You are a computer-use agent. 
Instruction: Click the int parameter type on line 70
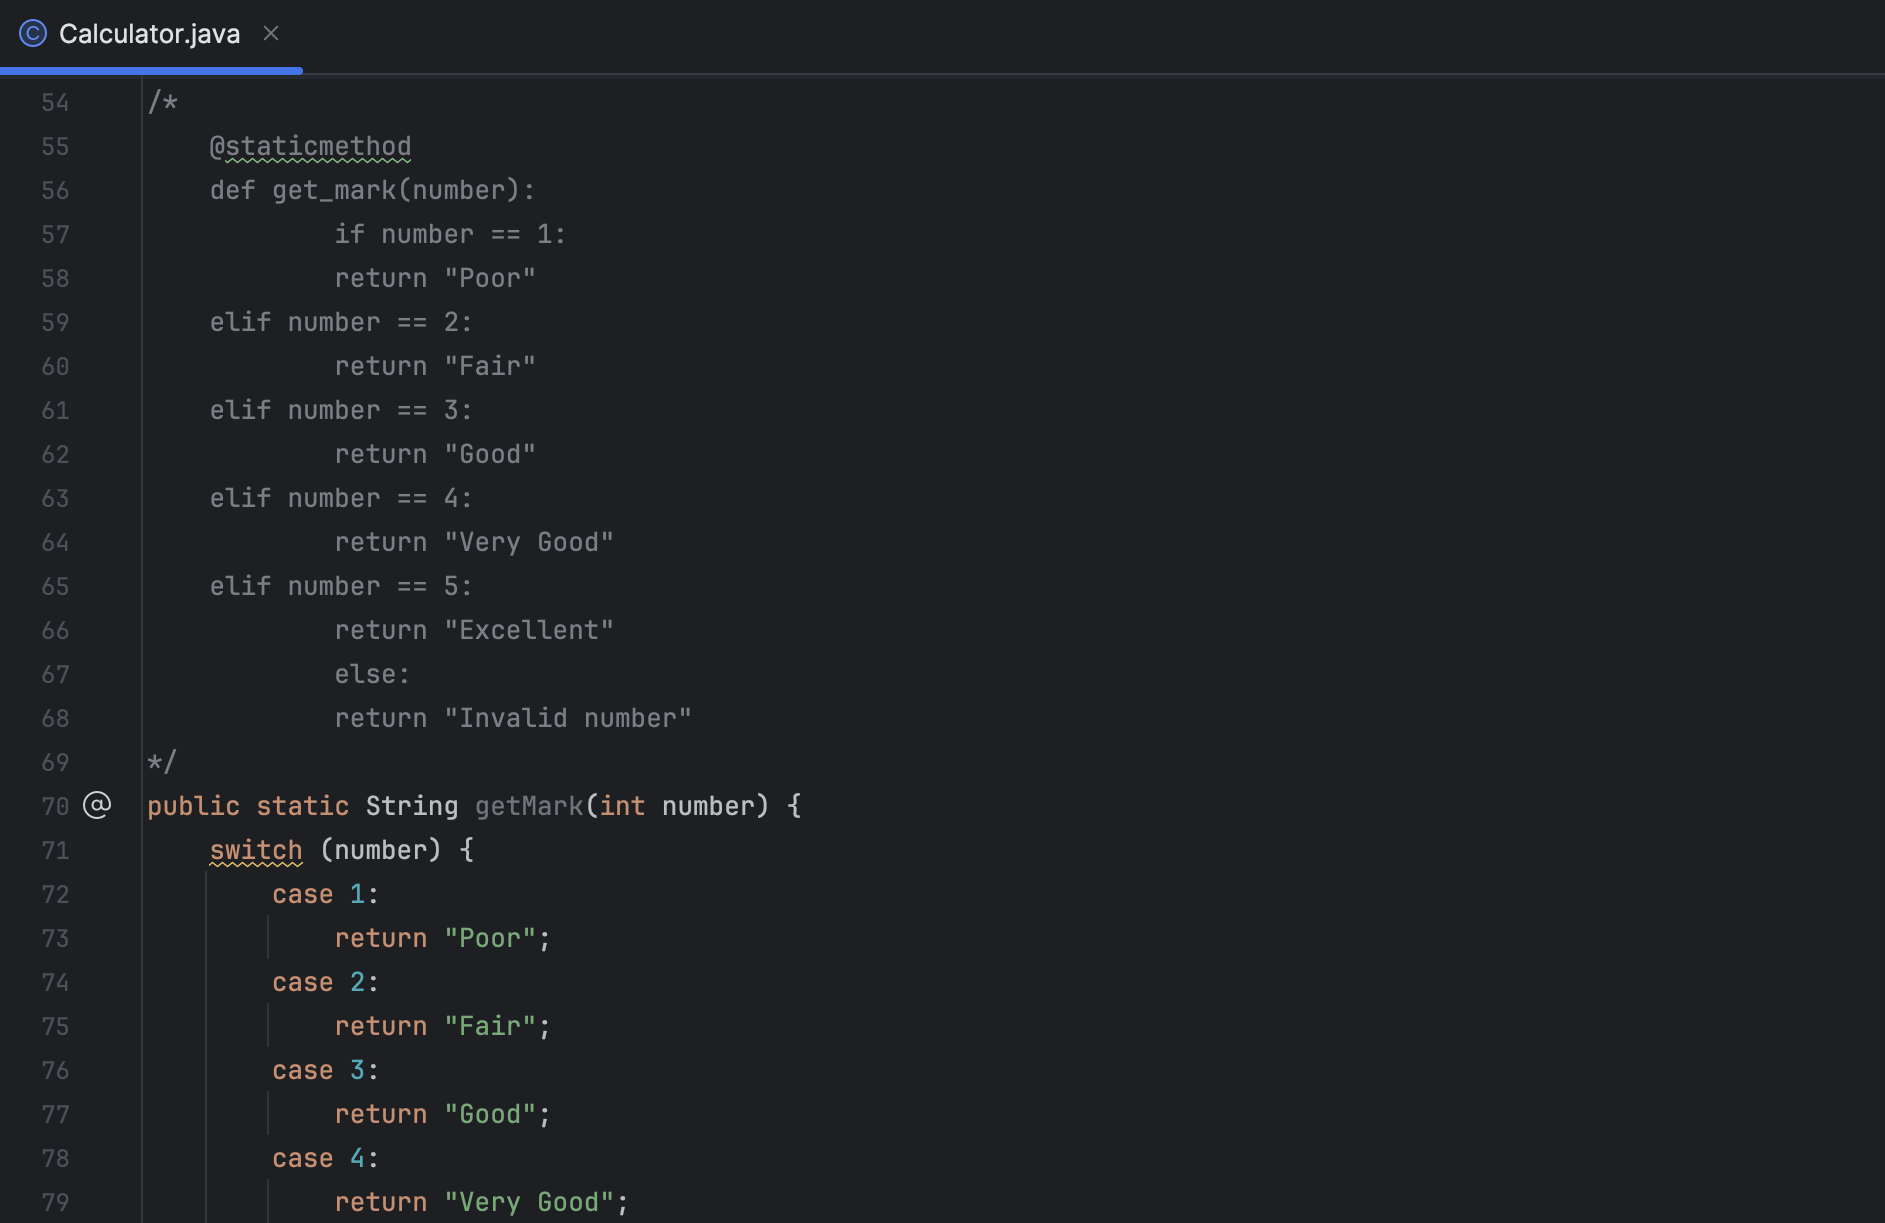(x=620, y=805)
